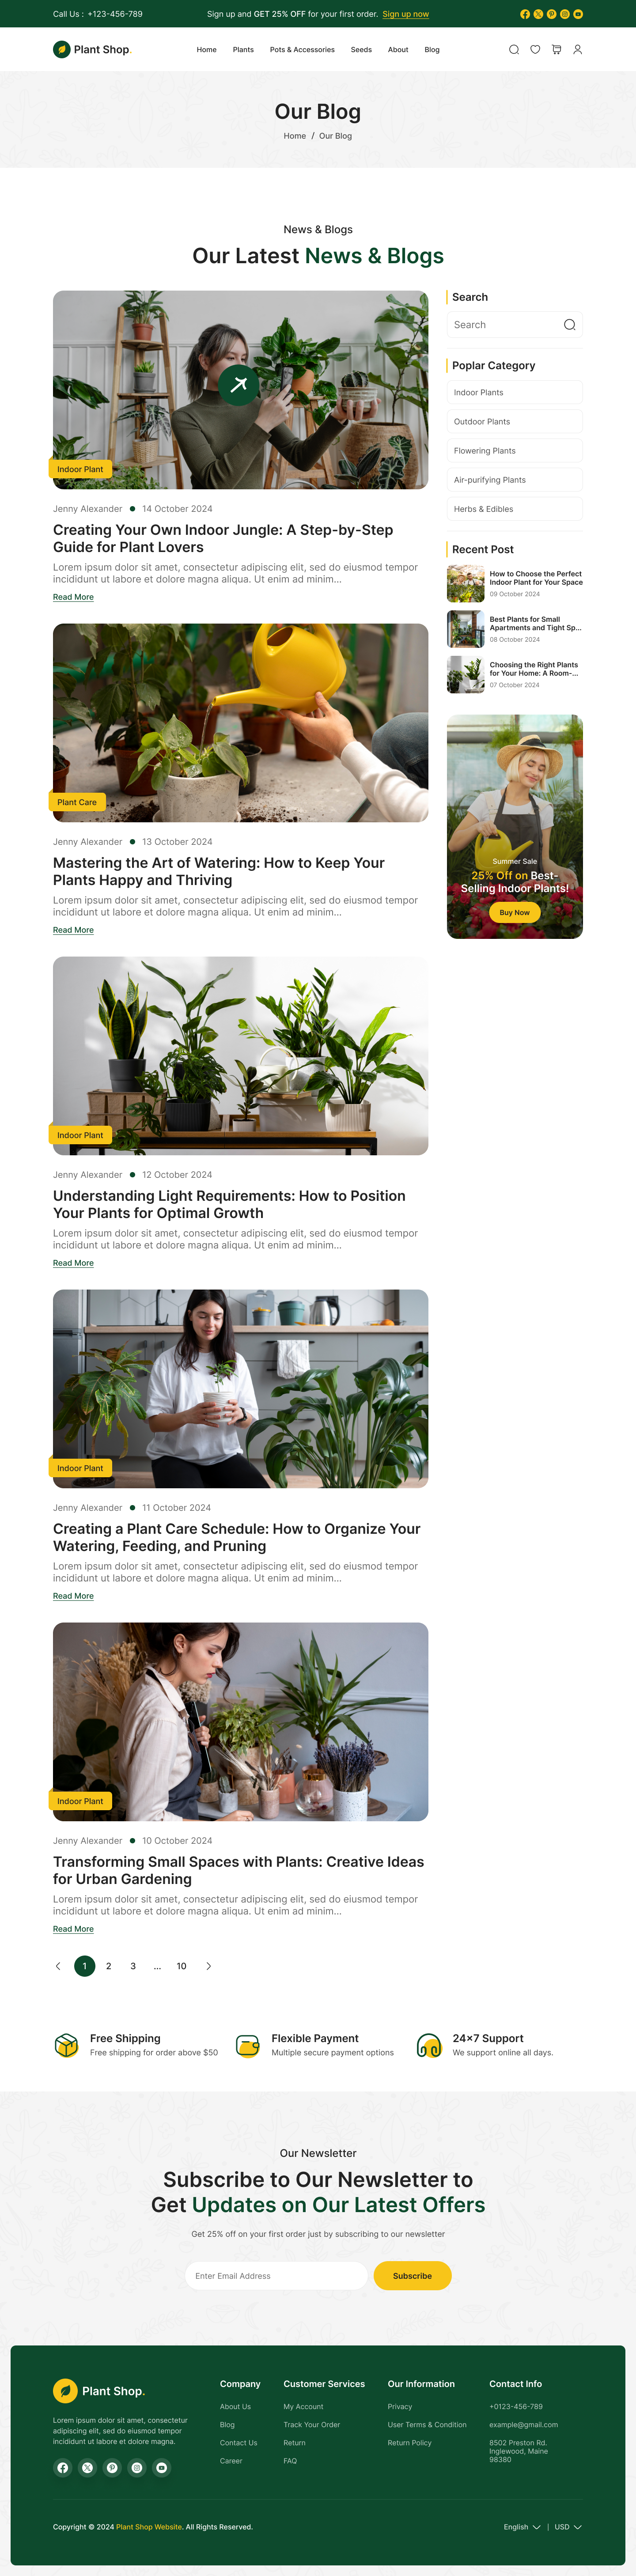This screenshot has width=636, height=2576.
Task: Click the Enter Email Address field
Action: coord(276,2276)
